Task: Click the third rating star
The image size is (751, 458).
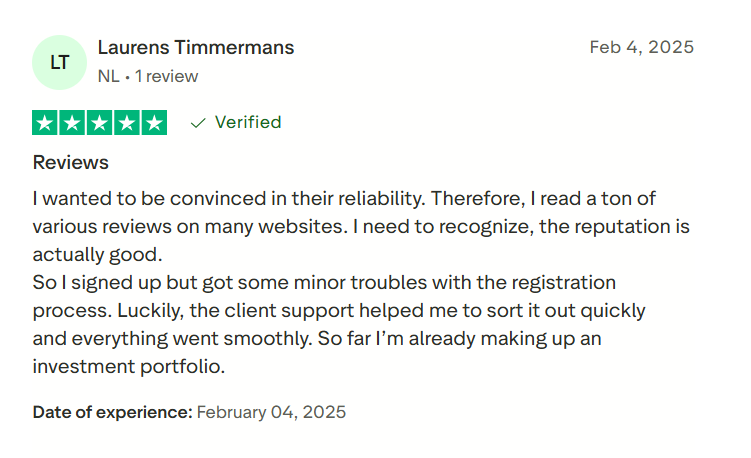Action: 100,123
